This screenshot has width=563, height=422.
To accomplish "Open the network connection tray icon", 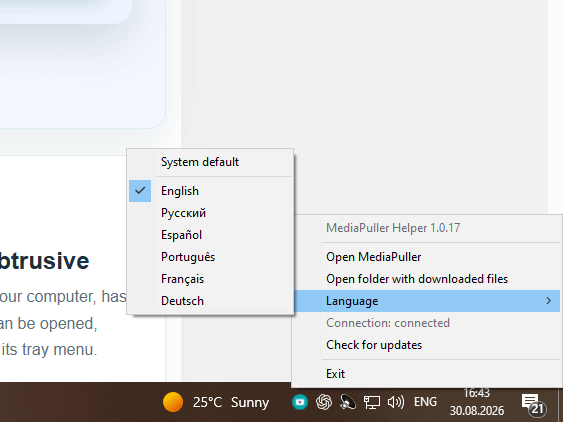I will (372, 402).
